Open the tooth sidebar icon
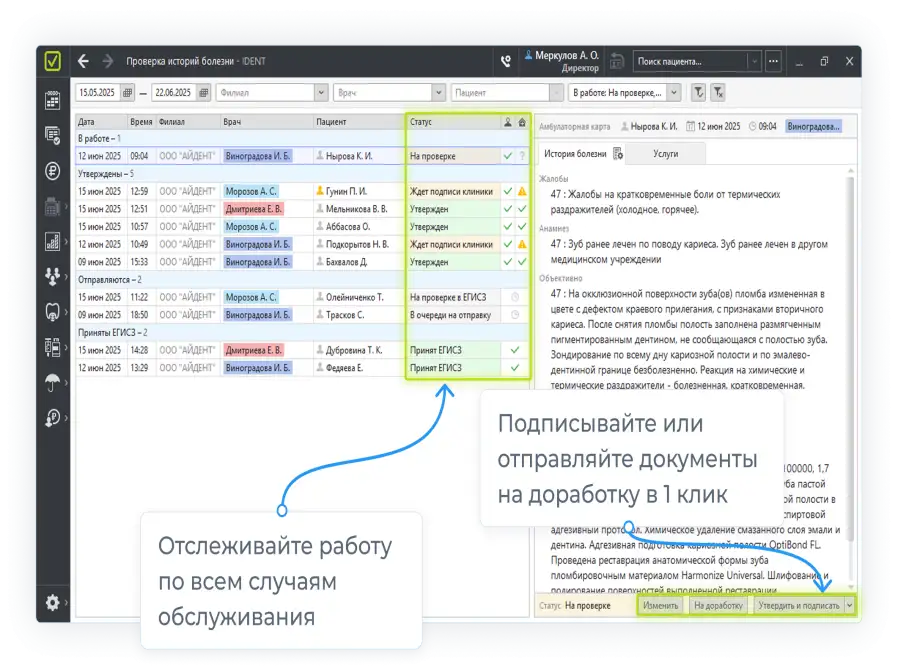The height and width of the screenshot is (669, 898). point(53,311)
